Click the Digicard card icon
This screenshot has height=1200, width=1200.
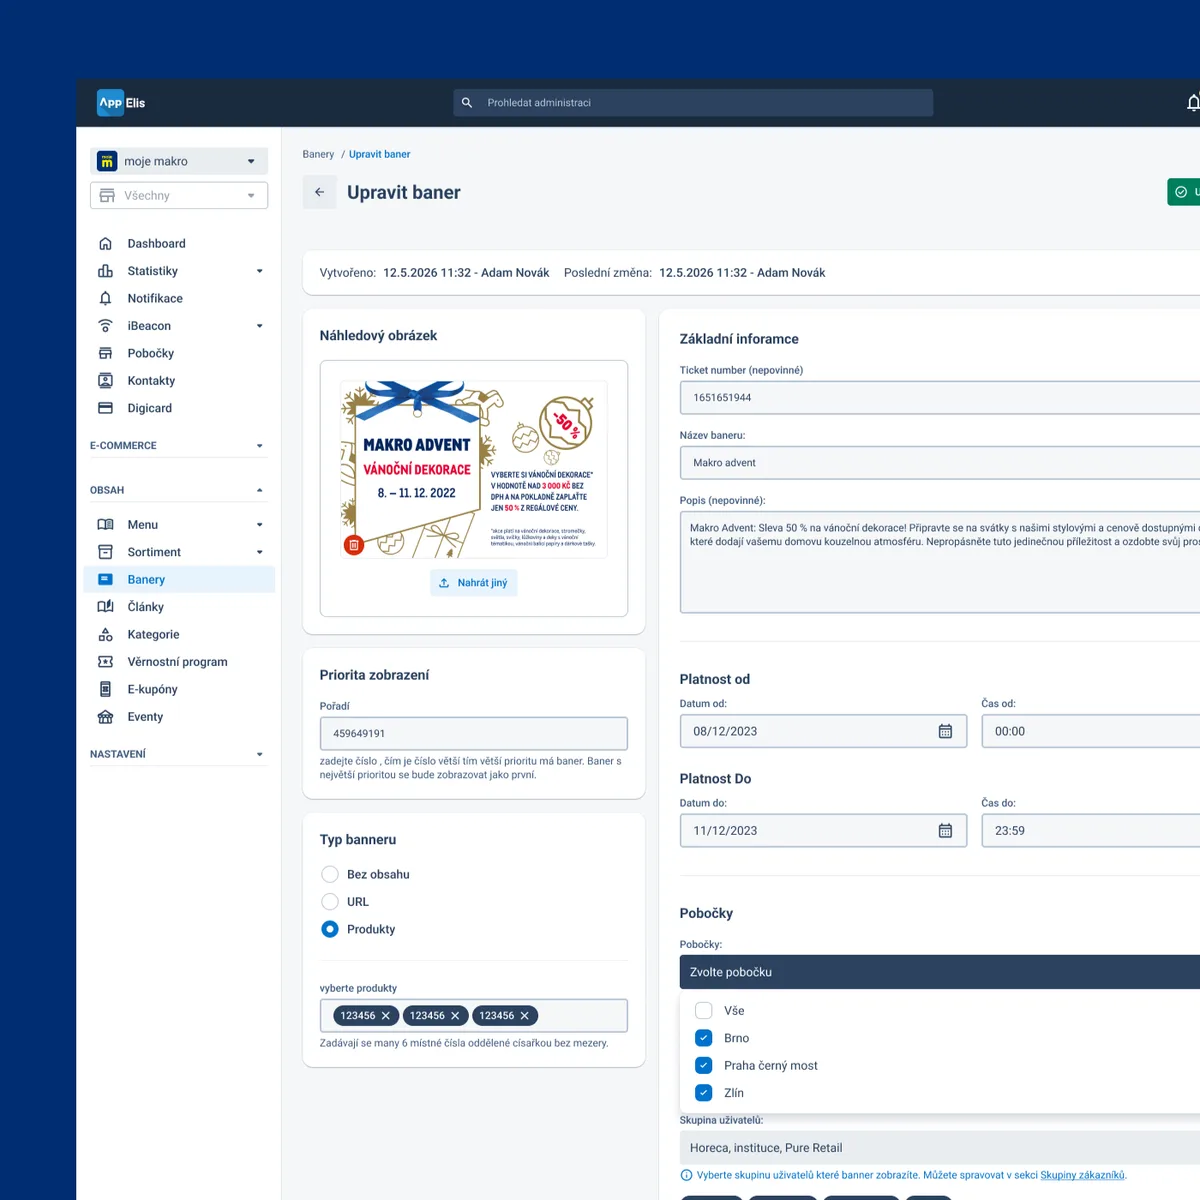click(x=105, y=408)
